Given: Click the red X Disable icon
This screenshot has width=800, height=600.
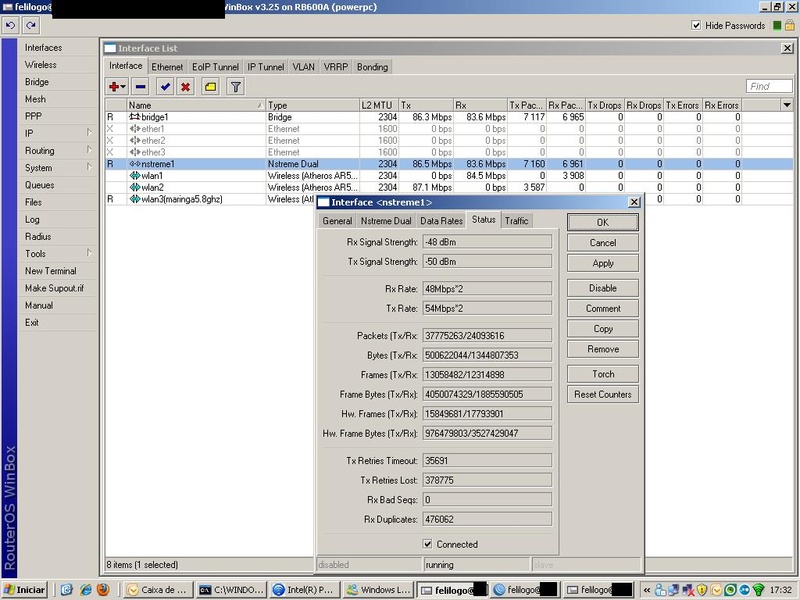Looking at the screenshot, I should [x=185, y=87].
